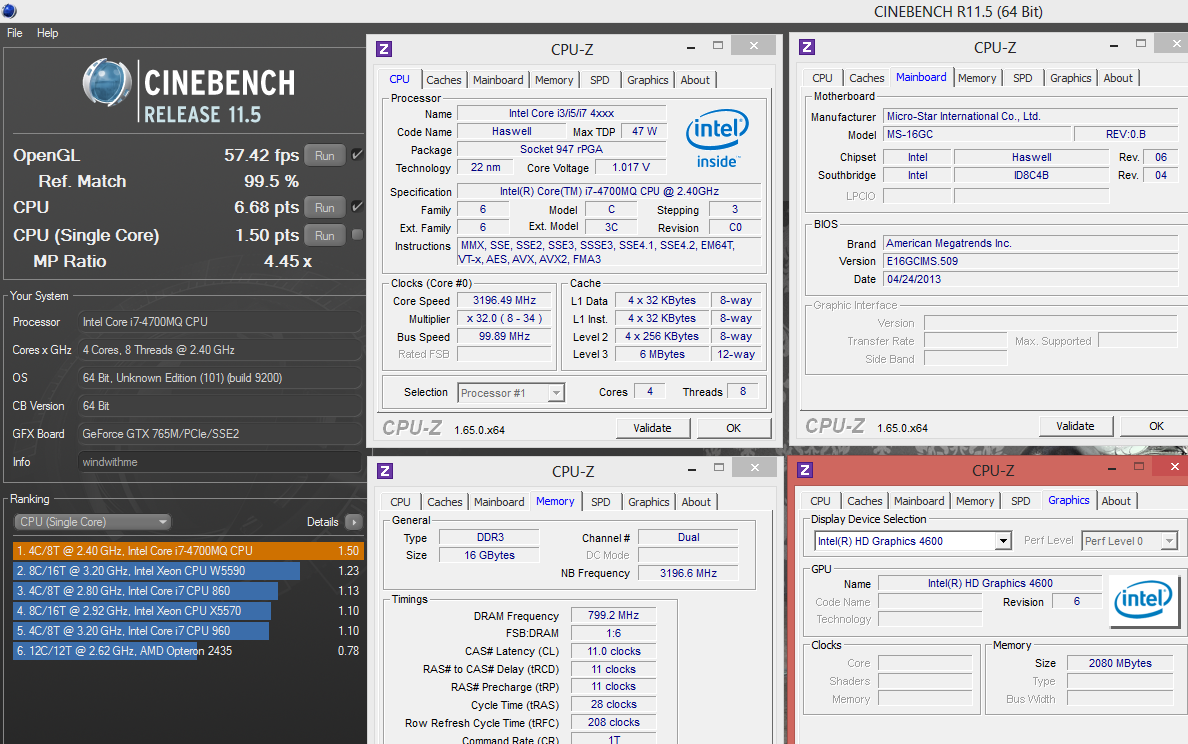Run the CPU benchmark
The width and height of the screenshot is (1188, 744).
tap(324, 207)
